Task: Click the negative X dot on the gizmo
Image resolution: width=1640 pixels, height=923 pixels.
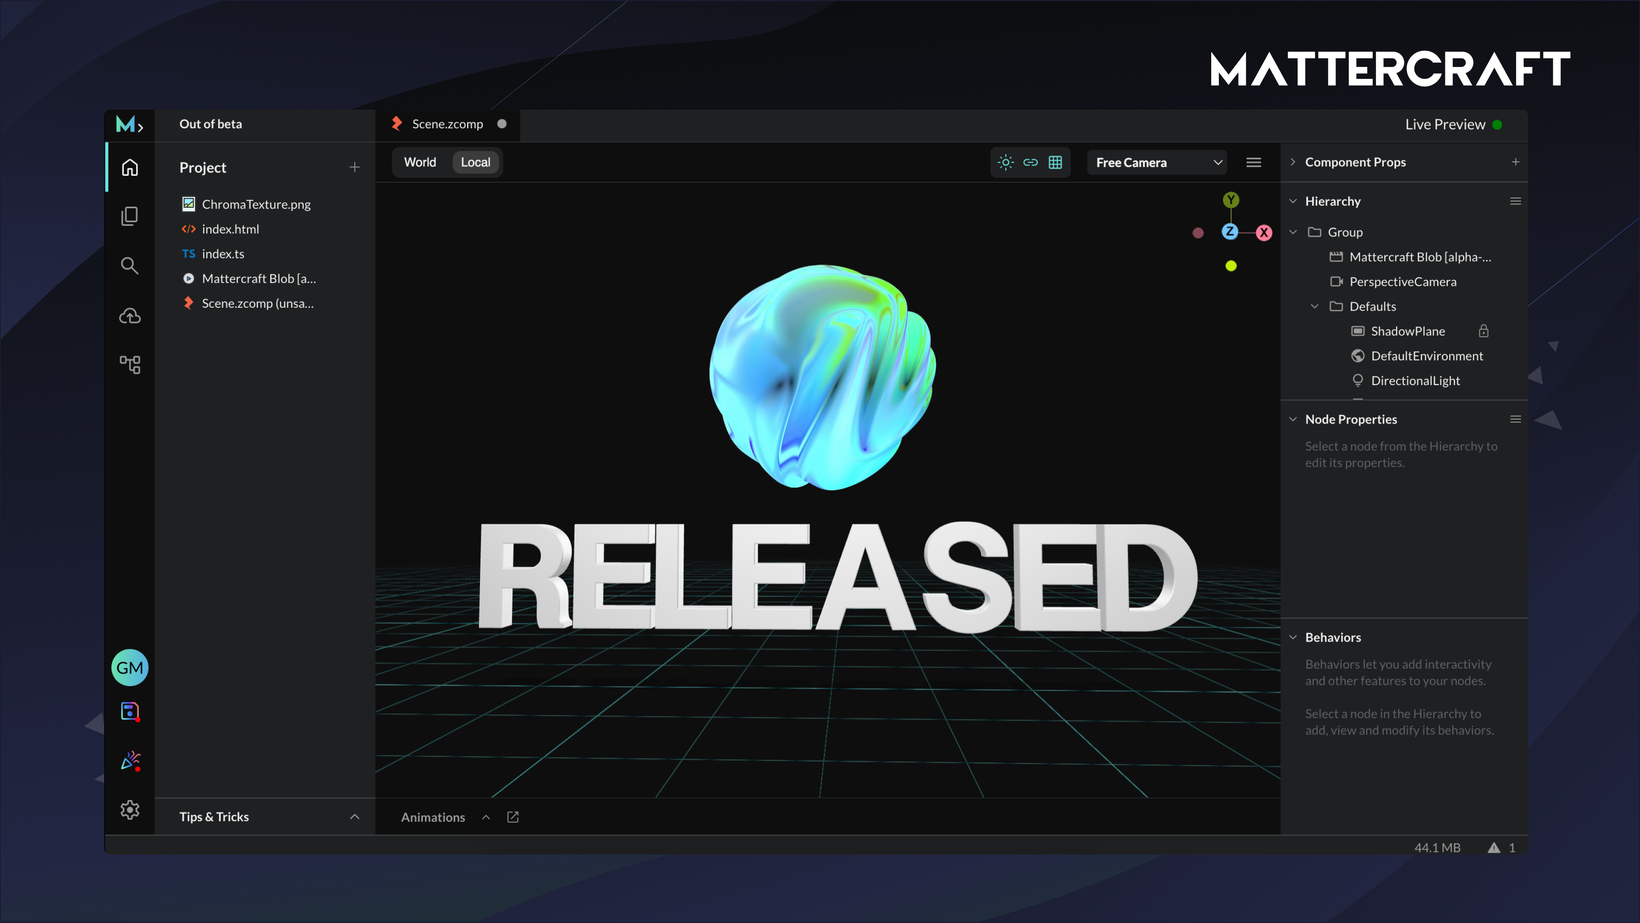Action: pos(1198,233)
